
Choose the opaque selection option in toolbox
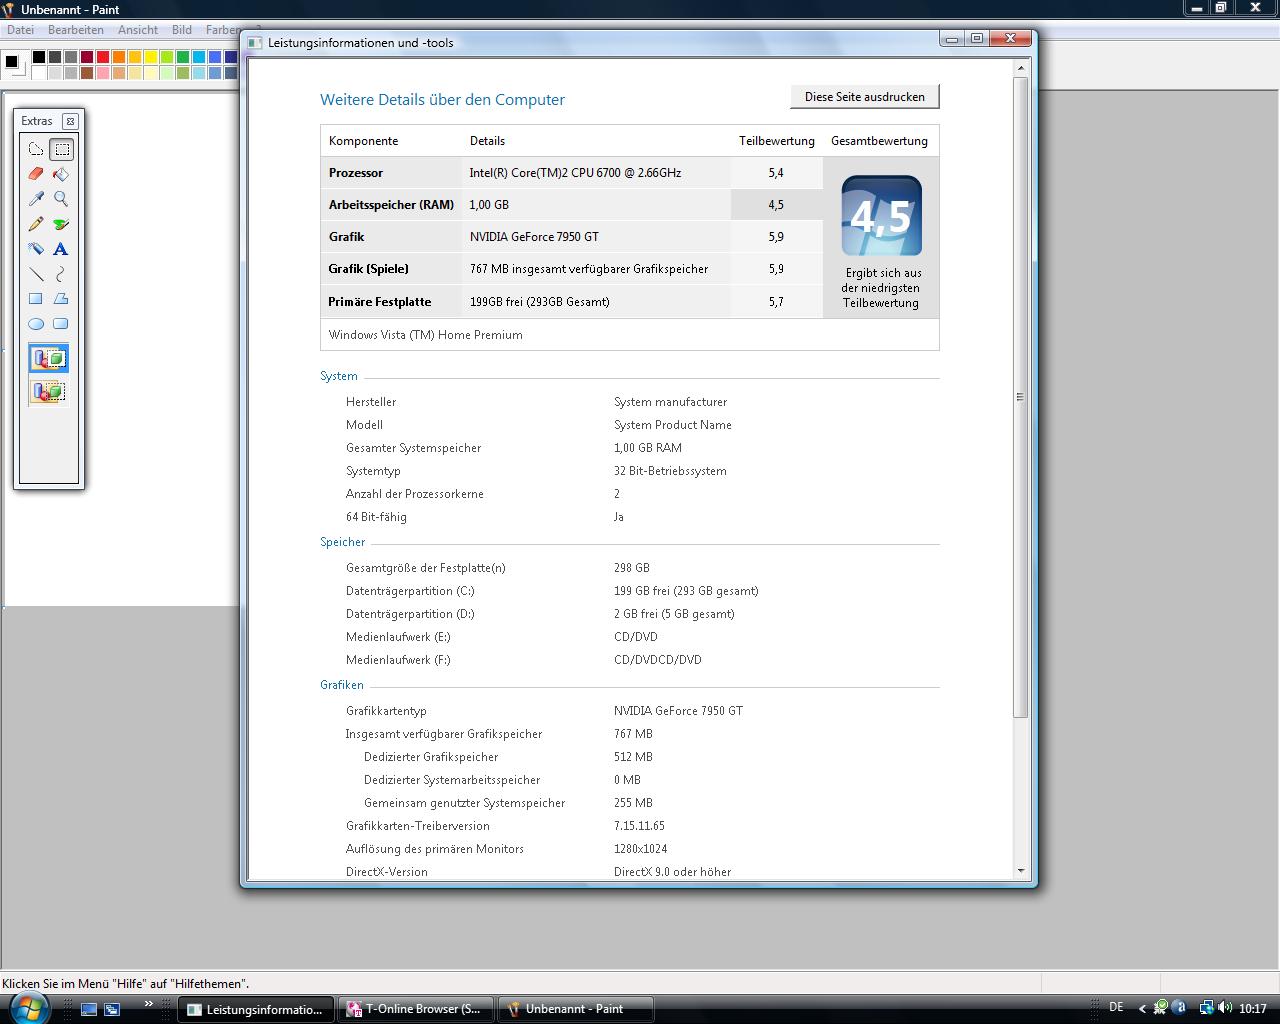point(49,358)
